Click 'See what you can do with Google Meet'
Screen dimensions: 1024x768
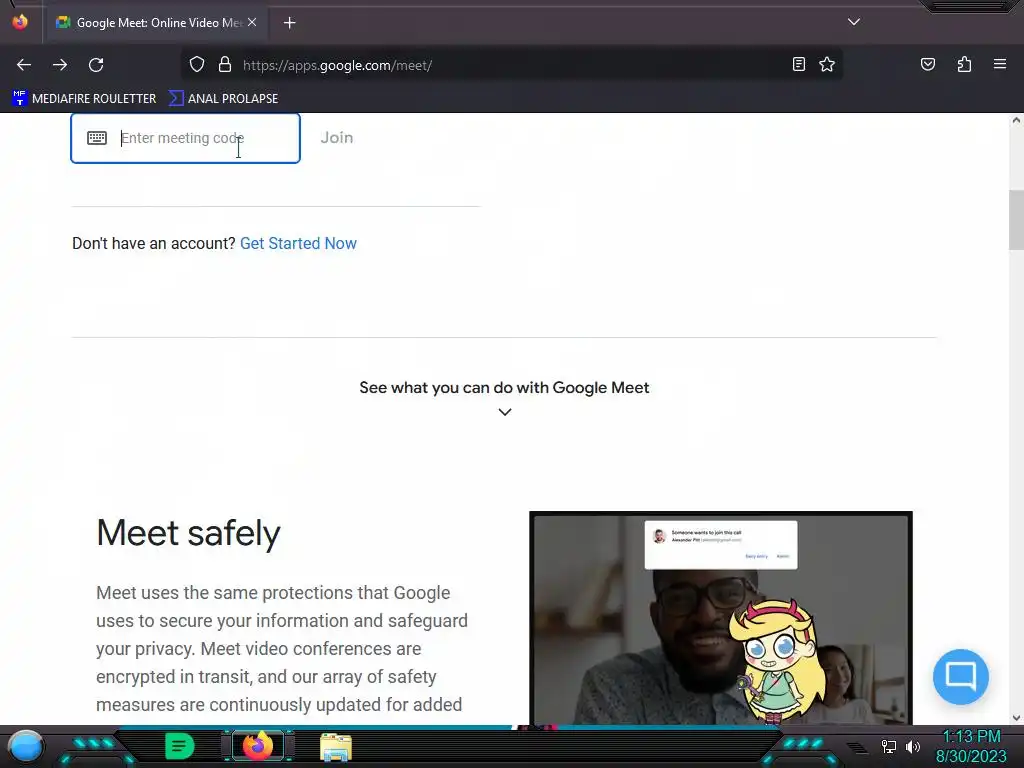tap(504, 388)
